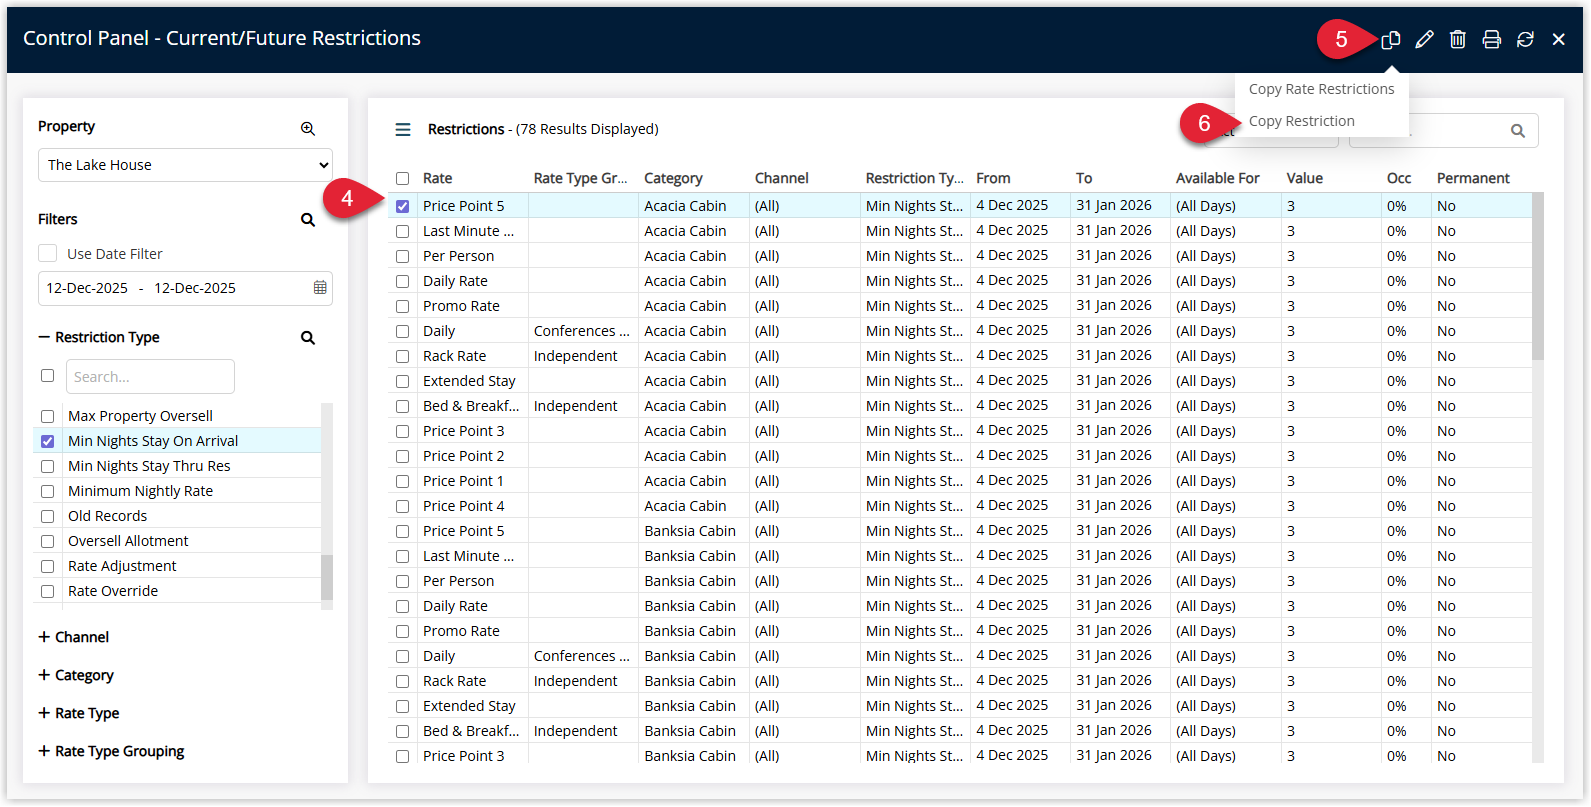This screenshot has width=1591, height=807.
Task: Sort by Rate Type Grouping column header
Action: (x=580, y=178)
